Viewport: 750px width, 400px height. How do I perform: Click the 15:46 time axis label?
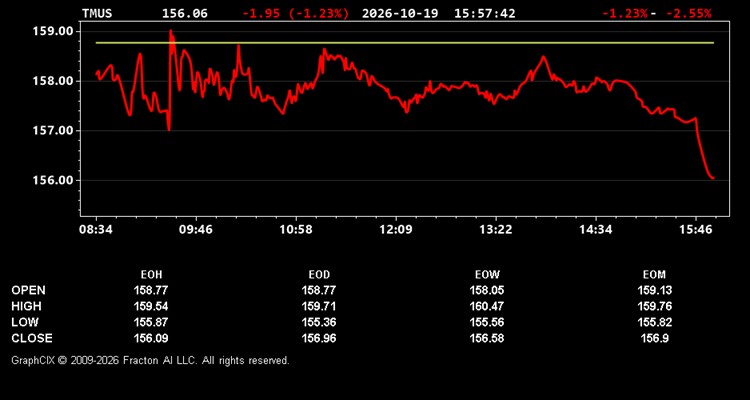coord(696,230)
